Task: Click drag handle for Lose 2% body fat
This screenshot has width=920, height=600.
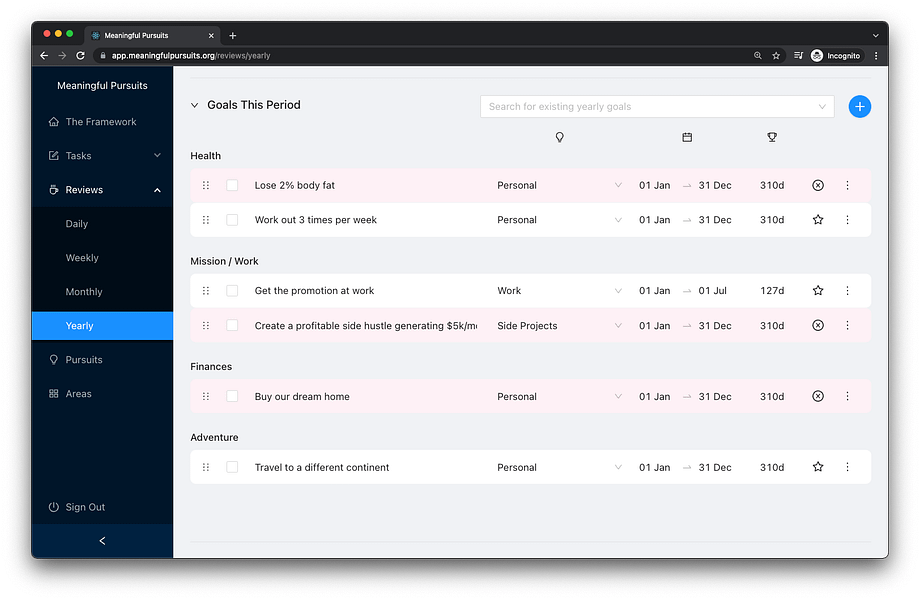Action: click(205, 185)
